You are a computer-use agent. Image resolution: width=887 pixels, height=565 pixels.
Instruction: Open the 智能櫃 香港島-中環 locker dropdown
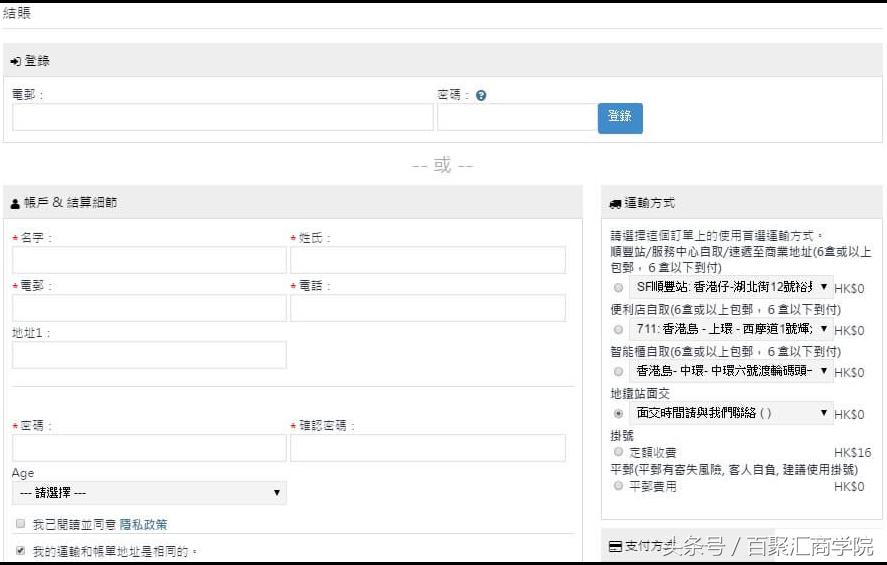731,371
